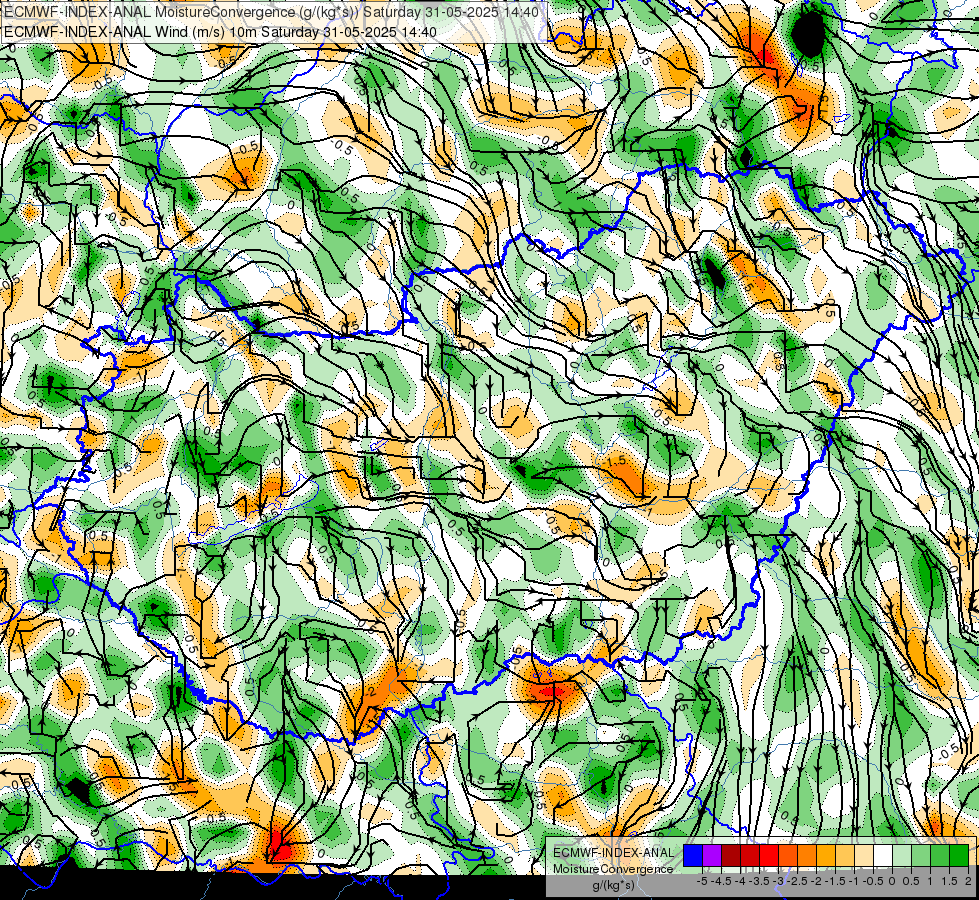The width and height of the screenshot is (979, 900).
Task: Choose the darkest green legend swatch
Action: 959,855
